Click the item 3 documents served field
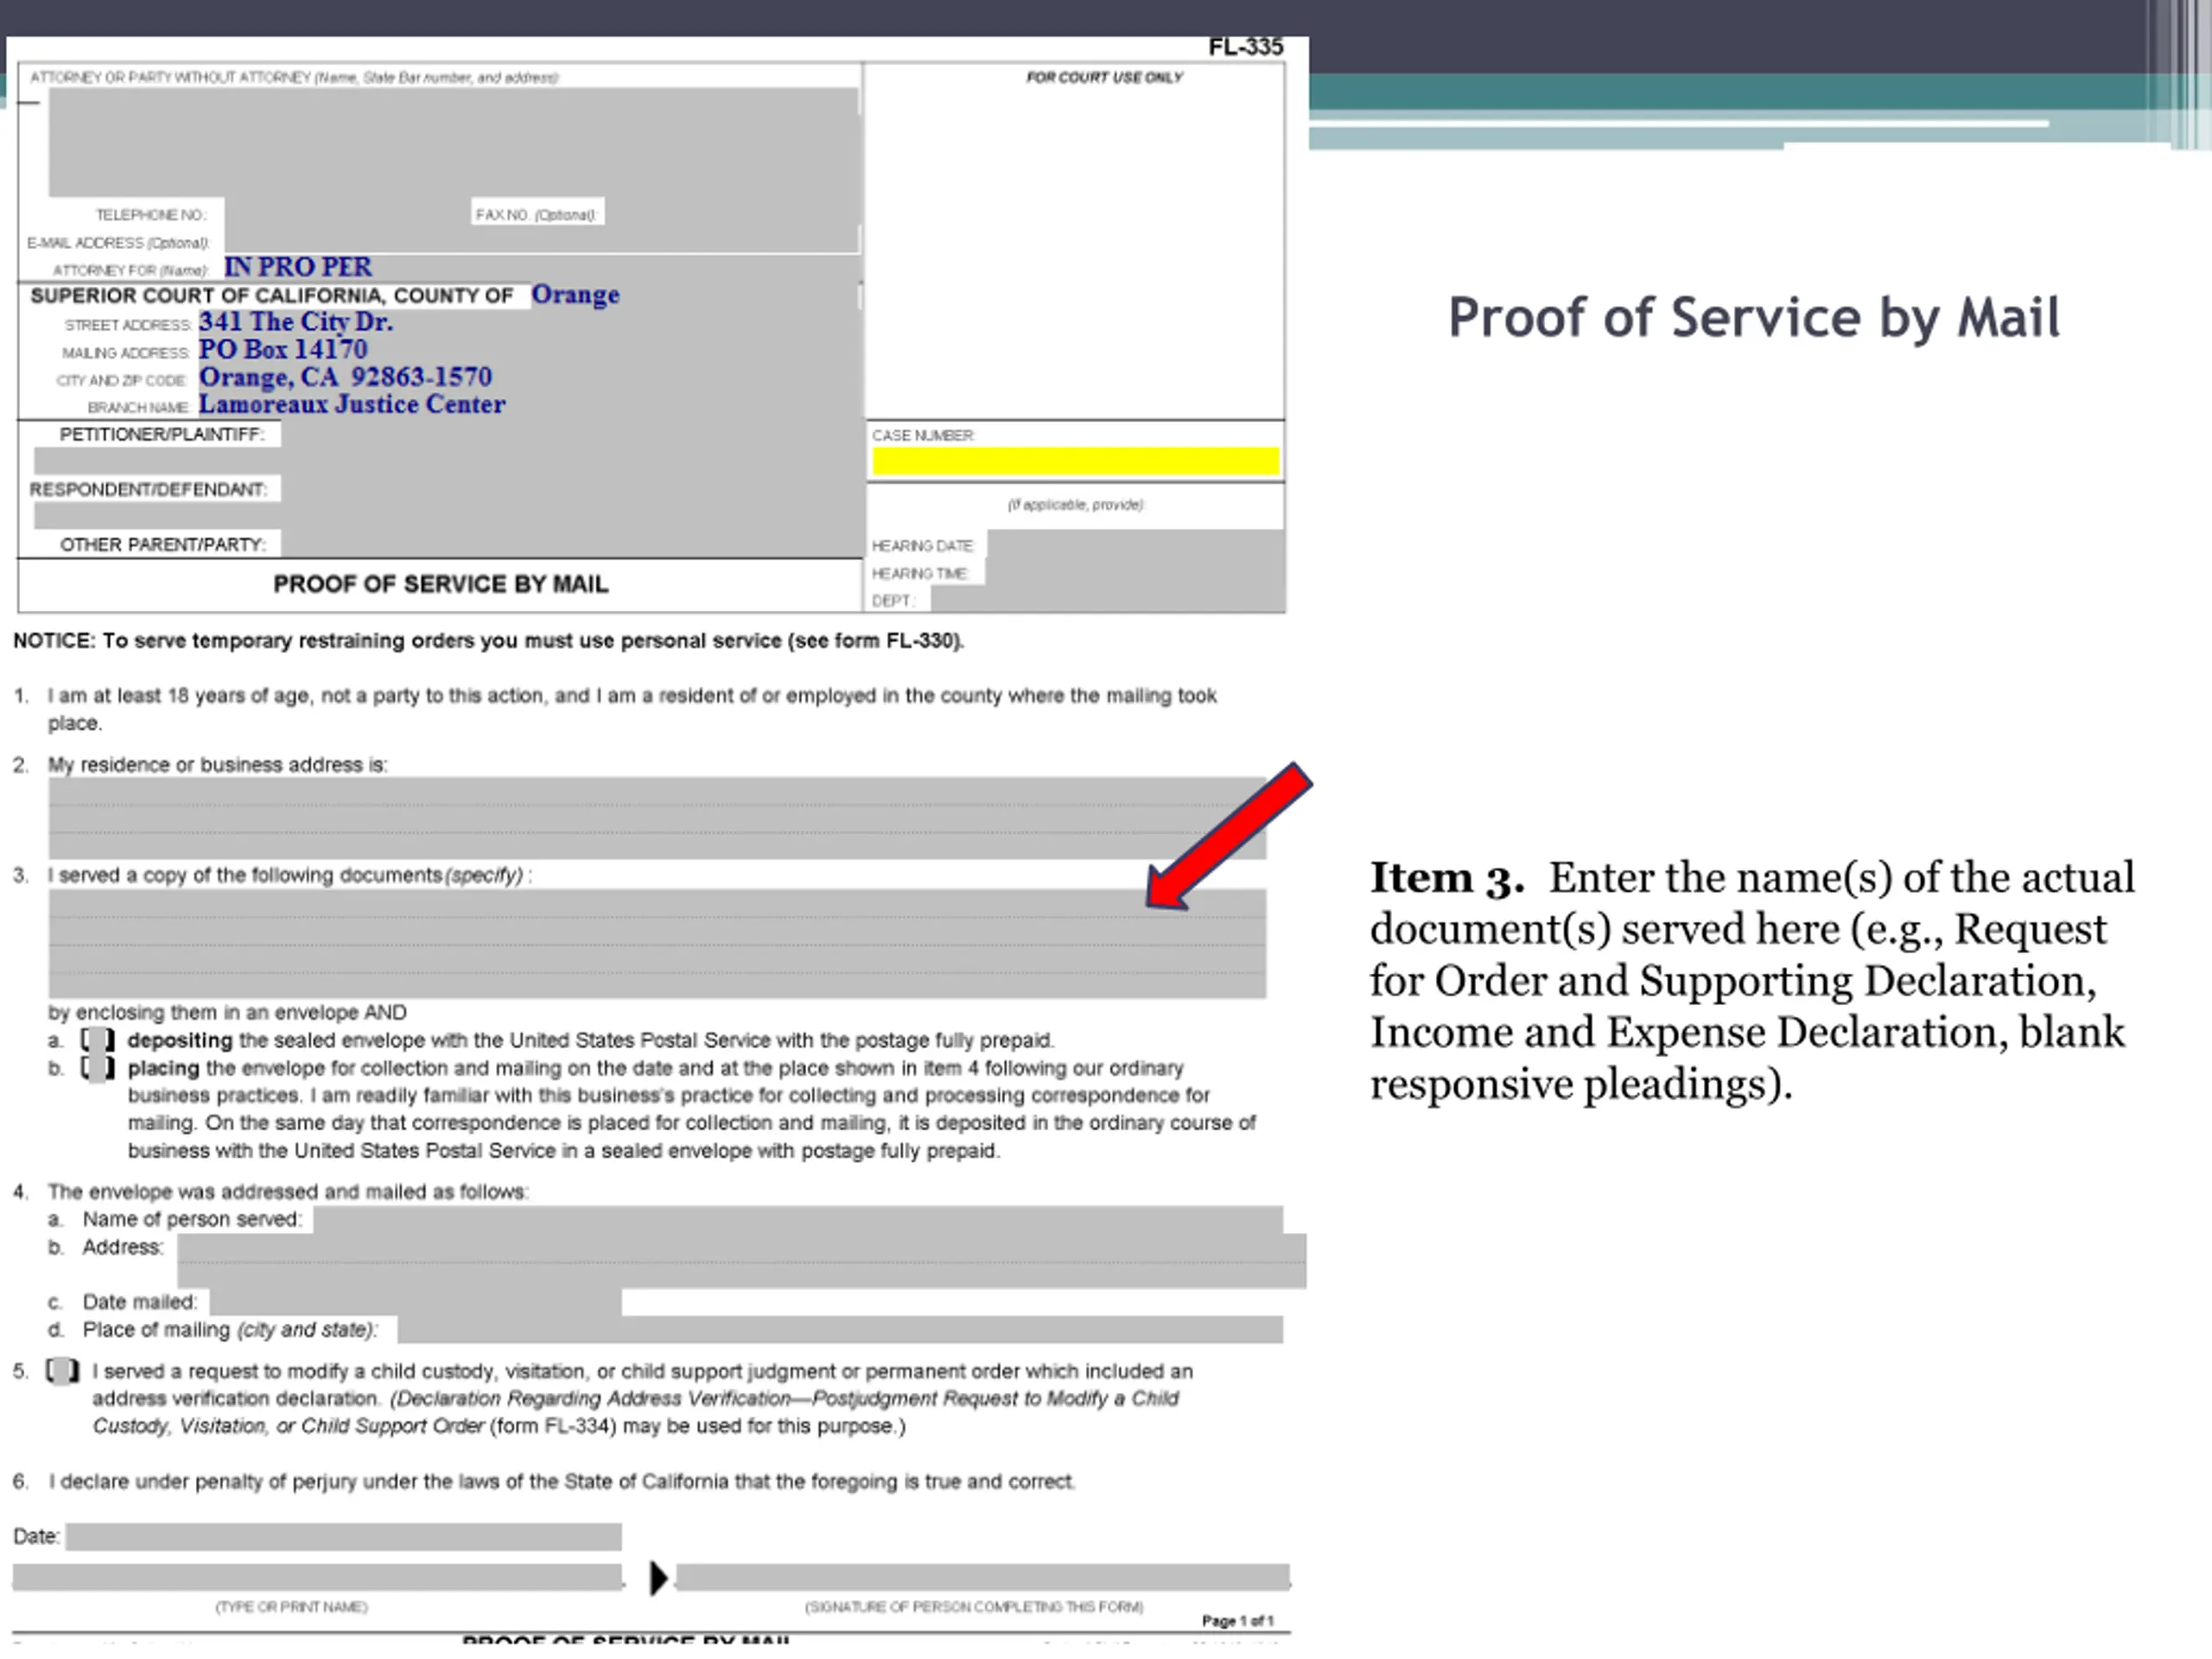The height and width of the screenshot is (1659, 2212). tap(657, 943)
